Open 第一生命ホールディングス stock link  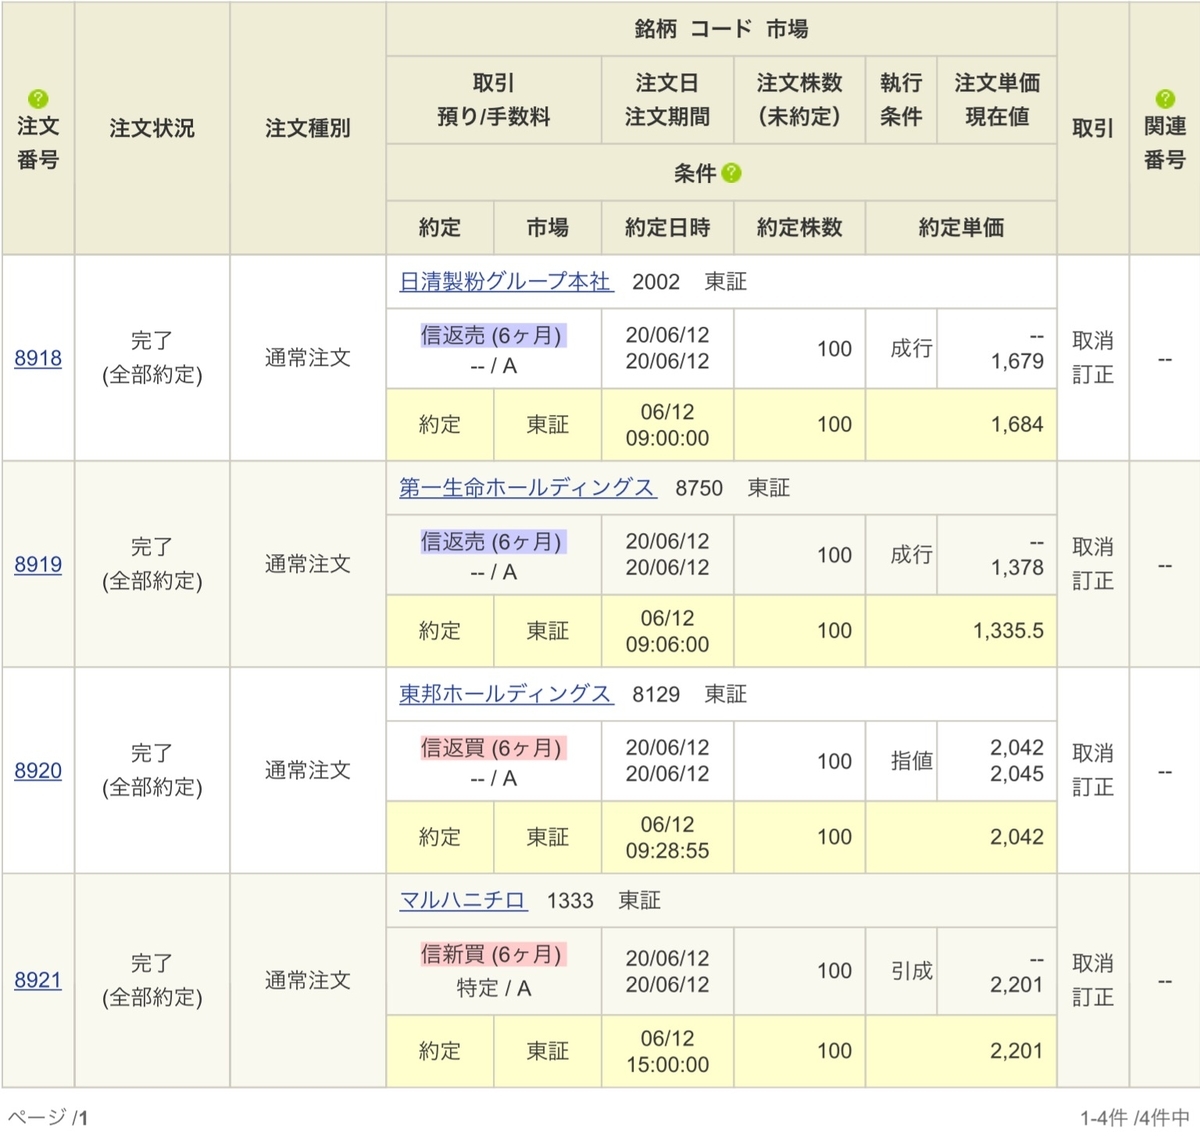coord(527,488)
